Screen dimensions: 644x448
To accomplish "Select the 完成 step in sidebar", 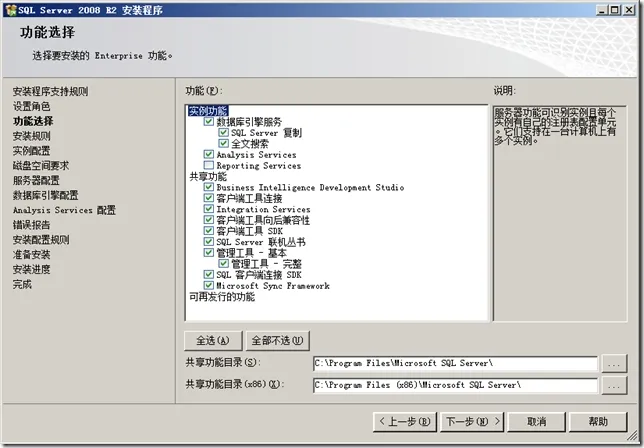I will (x=22, y=284).
